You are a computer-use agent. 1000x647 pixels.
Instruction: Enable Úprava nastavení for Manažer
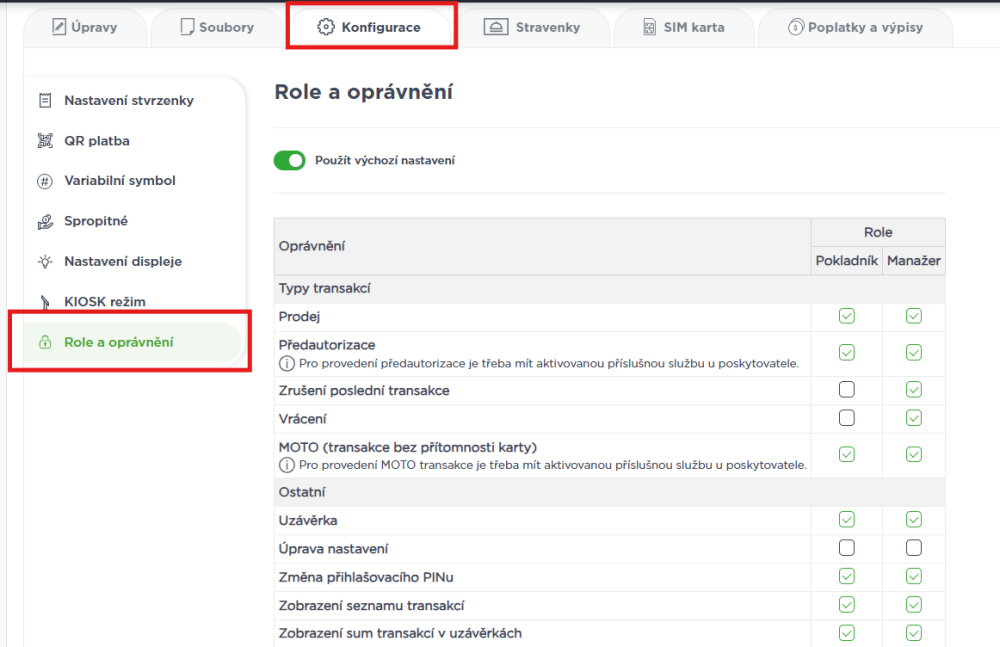click(914, 548)
